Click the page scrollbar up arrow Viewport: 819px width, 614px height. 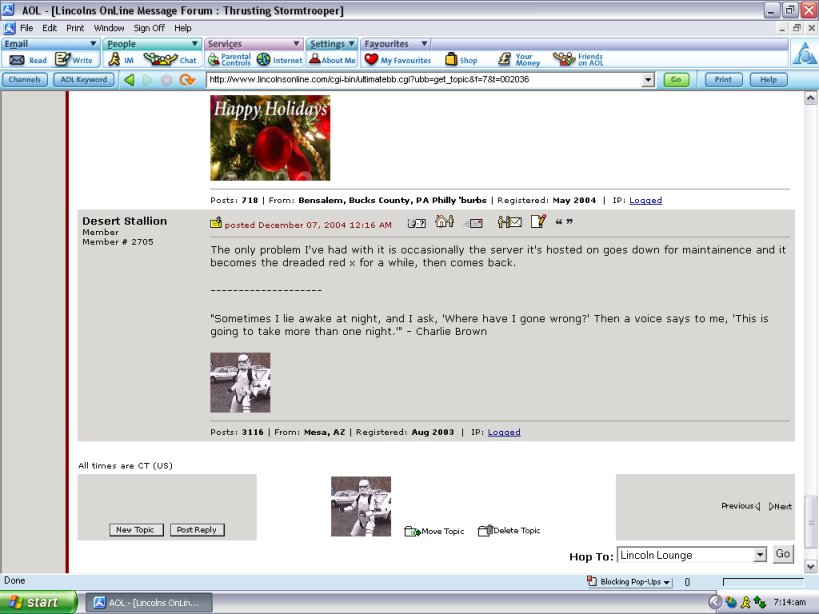(811, 98)
